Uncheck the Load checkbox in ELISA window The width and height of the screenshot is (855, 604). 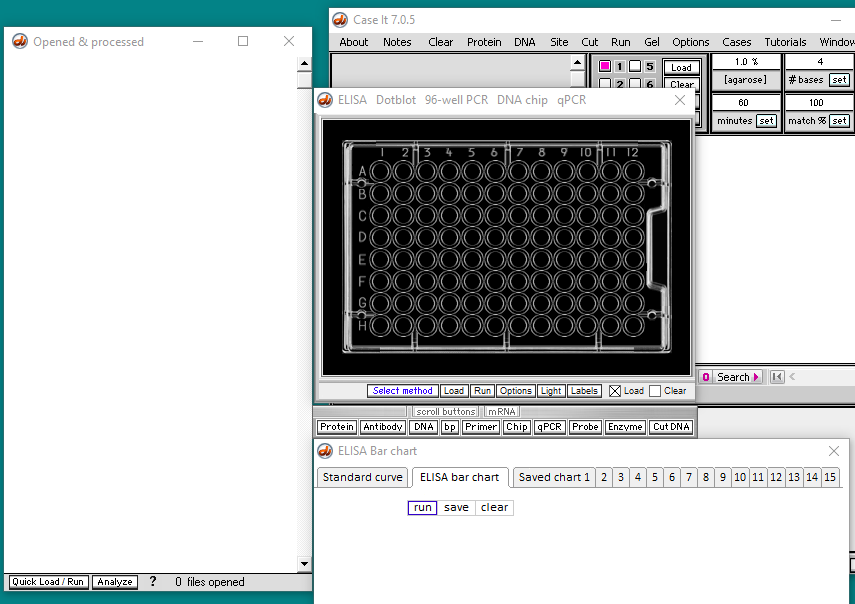pos(615,391)
